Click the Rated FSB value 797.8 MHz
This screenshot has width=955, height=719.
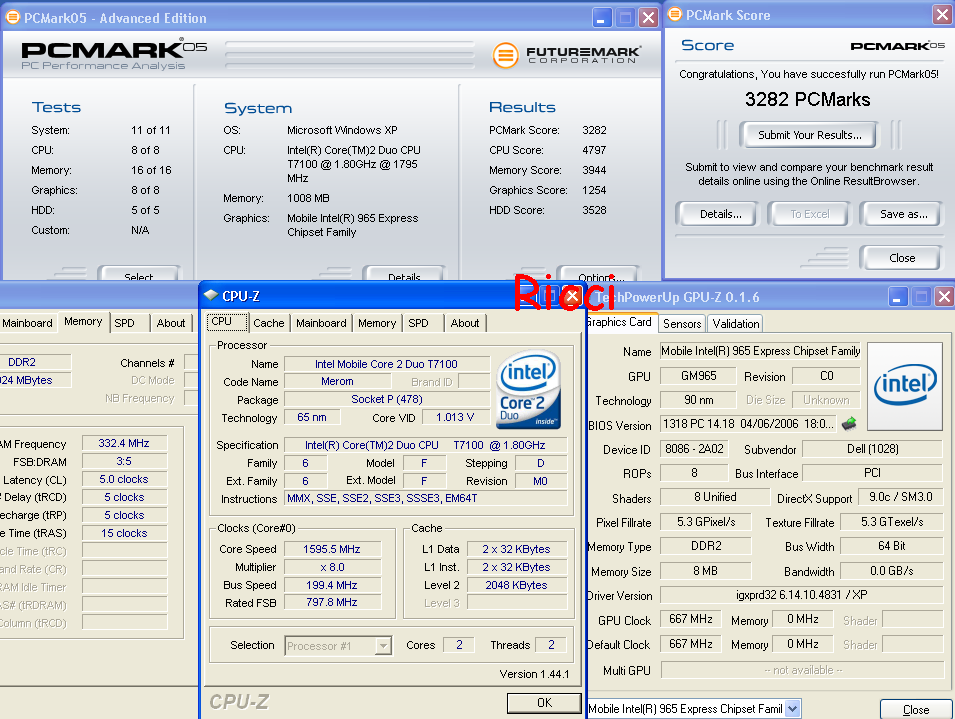point(332,602)
